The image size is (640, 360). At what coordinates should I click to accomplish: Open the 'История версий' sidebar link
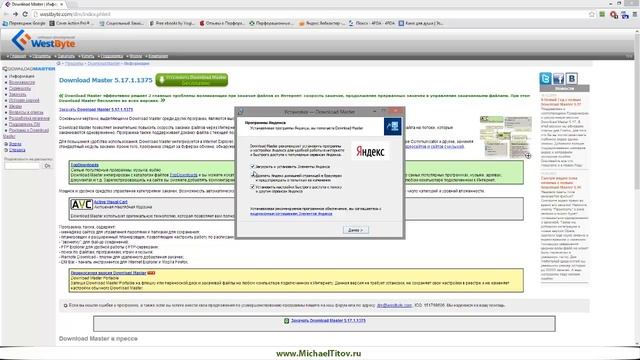coord(24,100)
